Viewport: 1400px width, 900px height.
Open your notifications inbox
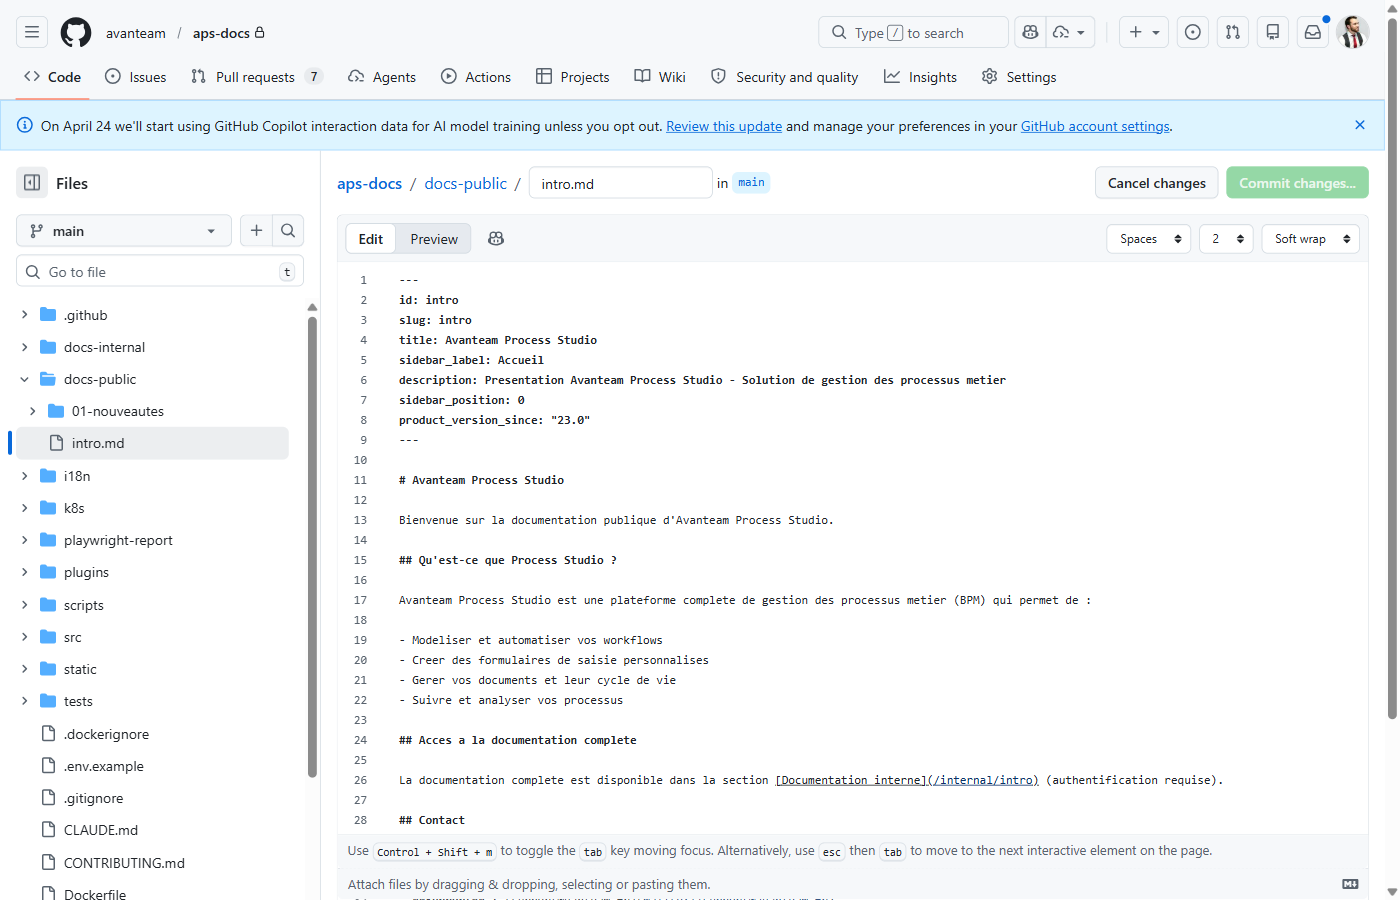[x=1312, y=32]
